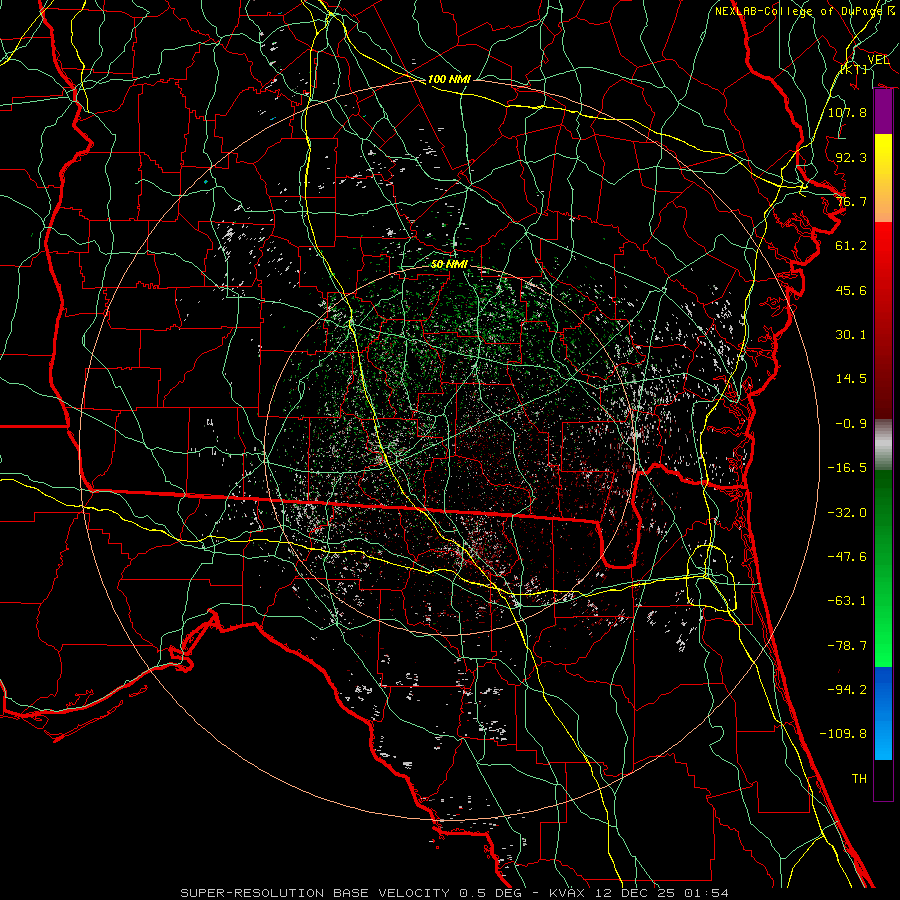Image resolution: width=900 pixels, height=900 pixels.
Task: Click the -63.1 legend value
Action: click(x=847, y=601)
